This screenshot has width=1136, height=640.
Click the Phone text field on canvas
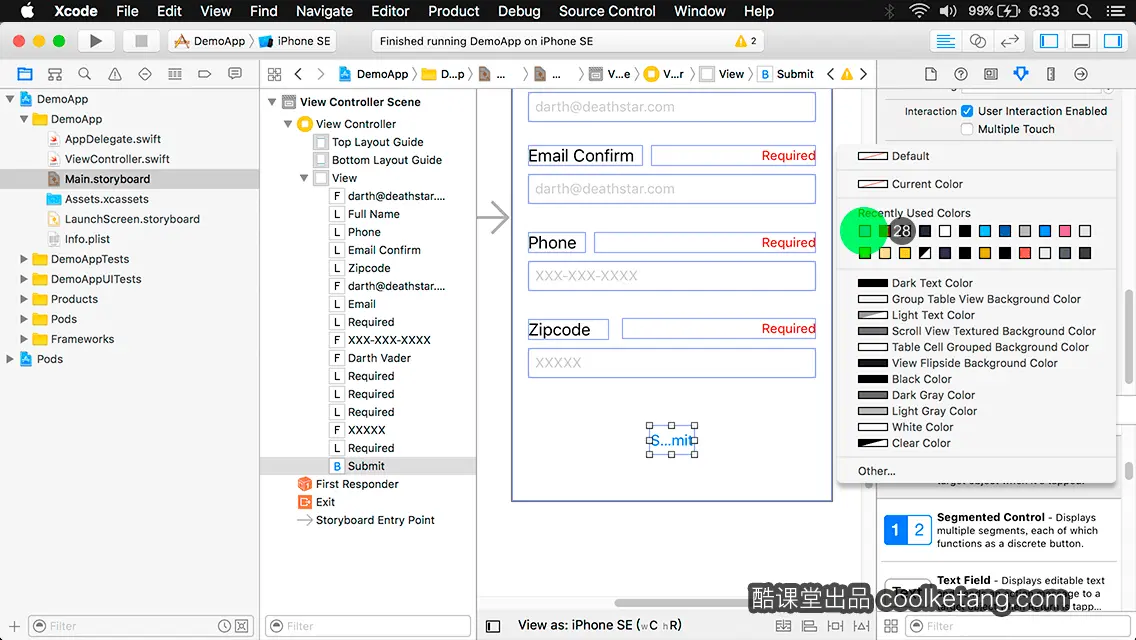click(x=672, y=276)
